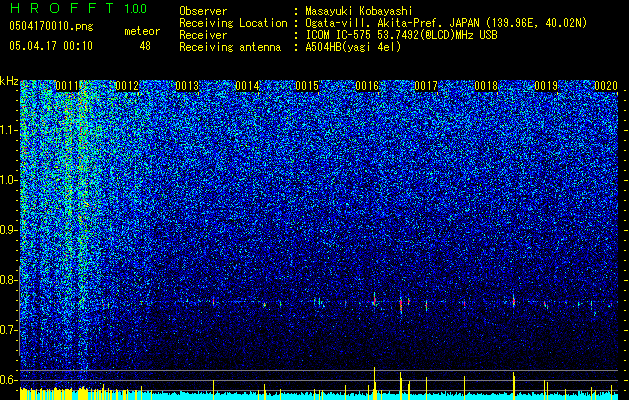Click the 0011 time marker
Image resolution: width=629 pixels, height=400 pixels.
67,86
